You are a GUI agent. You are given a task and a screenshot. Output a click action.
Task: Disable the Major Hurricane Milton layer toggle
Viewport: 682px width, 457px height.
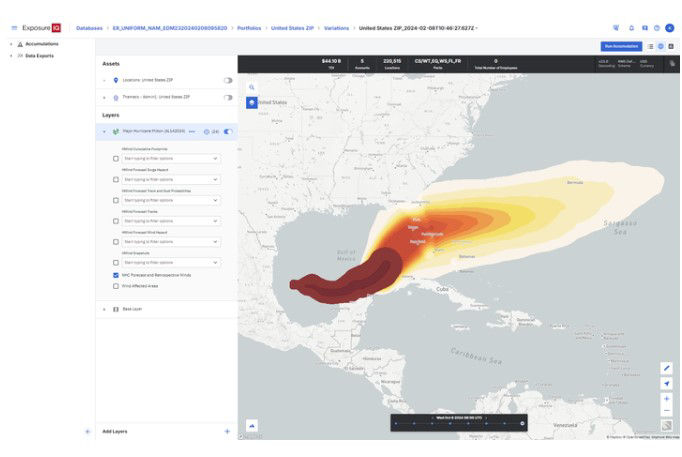click(228, 131)
